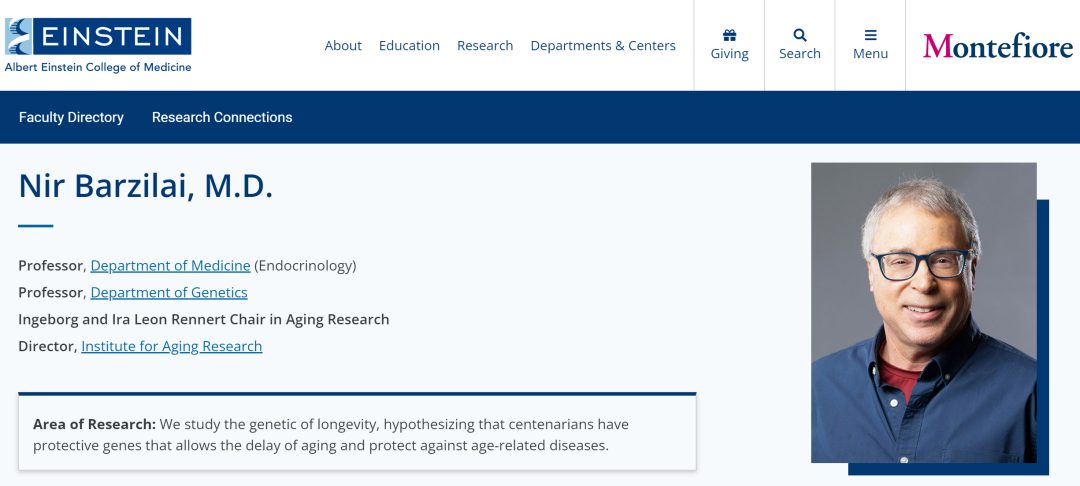Open the hamburger menu icon

(x=870, y=35)
